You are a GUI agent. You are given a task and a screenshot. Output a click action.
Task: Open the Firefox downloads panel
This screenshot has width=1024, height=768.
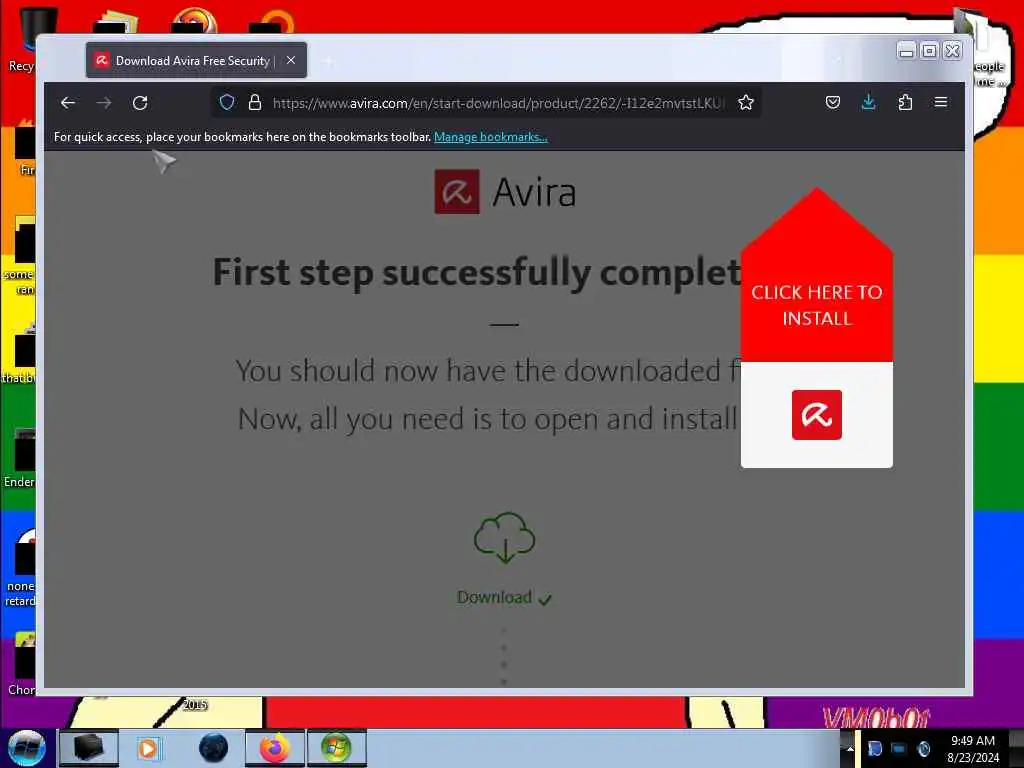click(x=869, y=103)
